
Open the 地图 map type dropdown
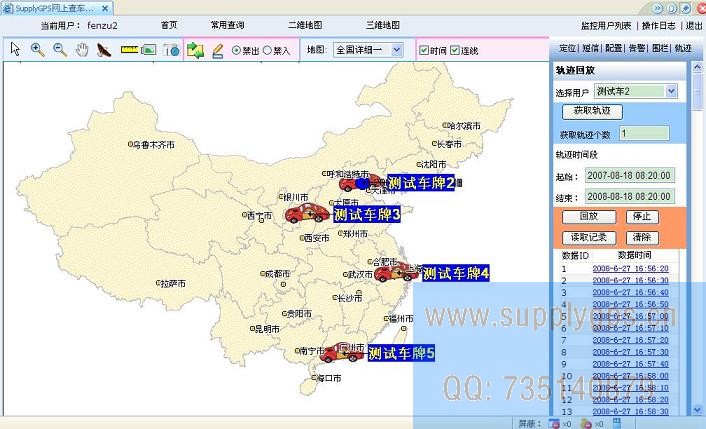pos(367,49)
